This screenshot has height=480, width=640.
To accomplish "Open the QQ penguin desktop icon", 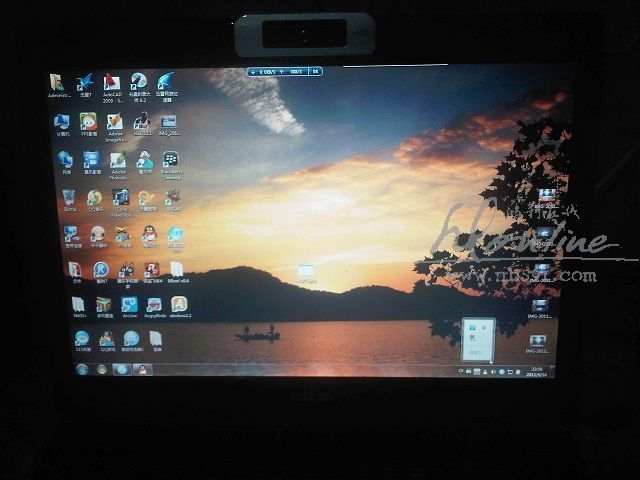I will point(148,236).
